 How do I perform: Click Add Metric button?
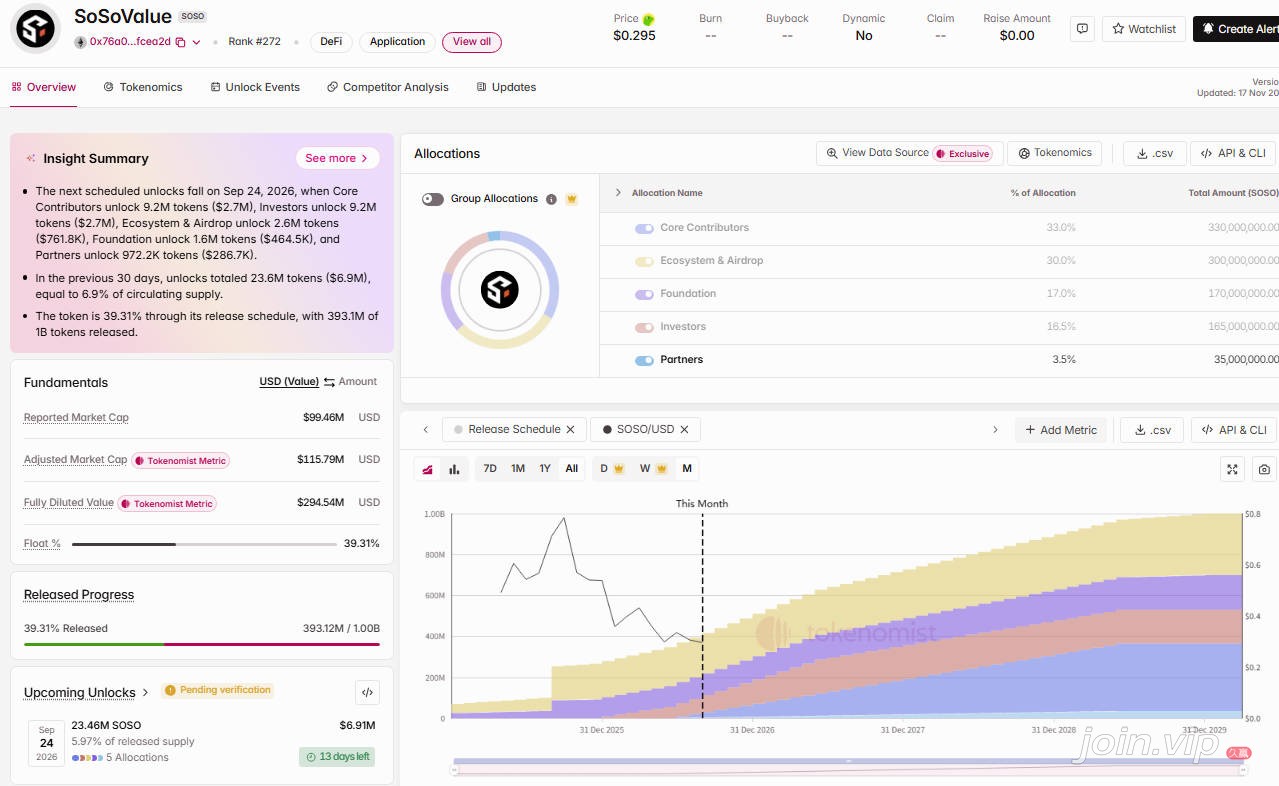[x=1061, y=430]
